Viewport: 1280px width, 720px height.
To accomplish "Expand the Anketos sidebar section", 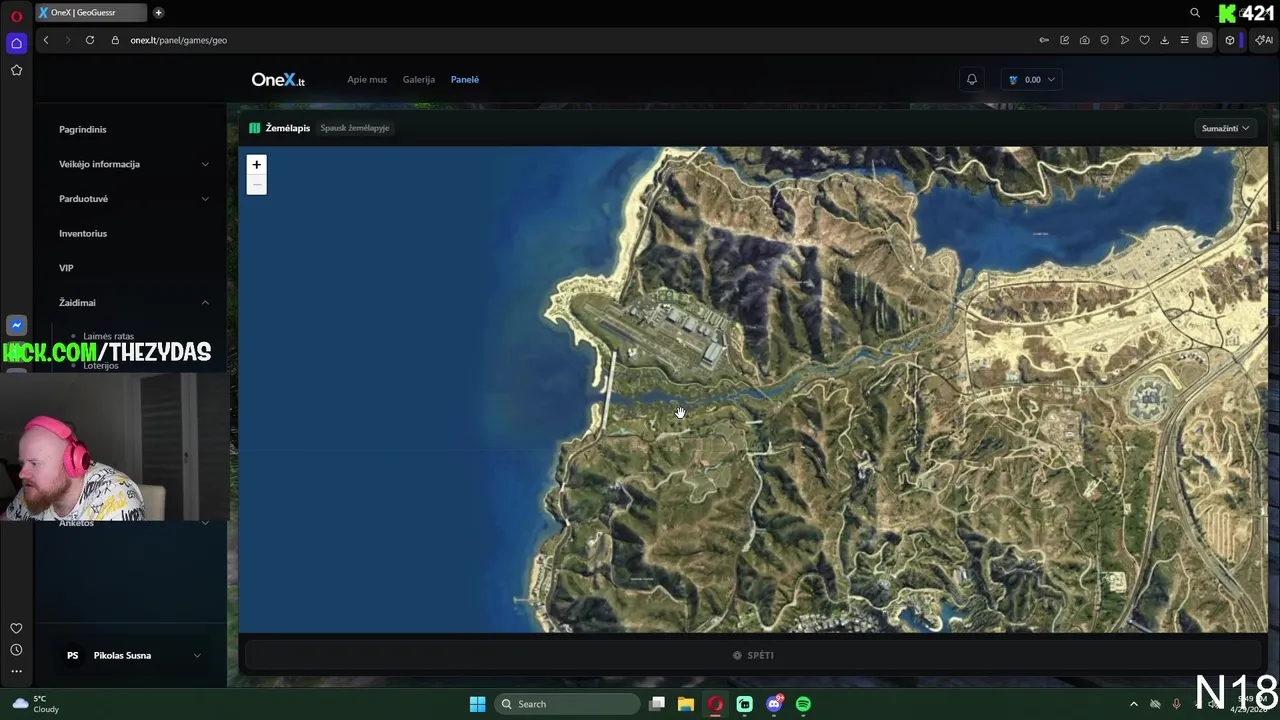I will tap(134, 523).
